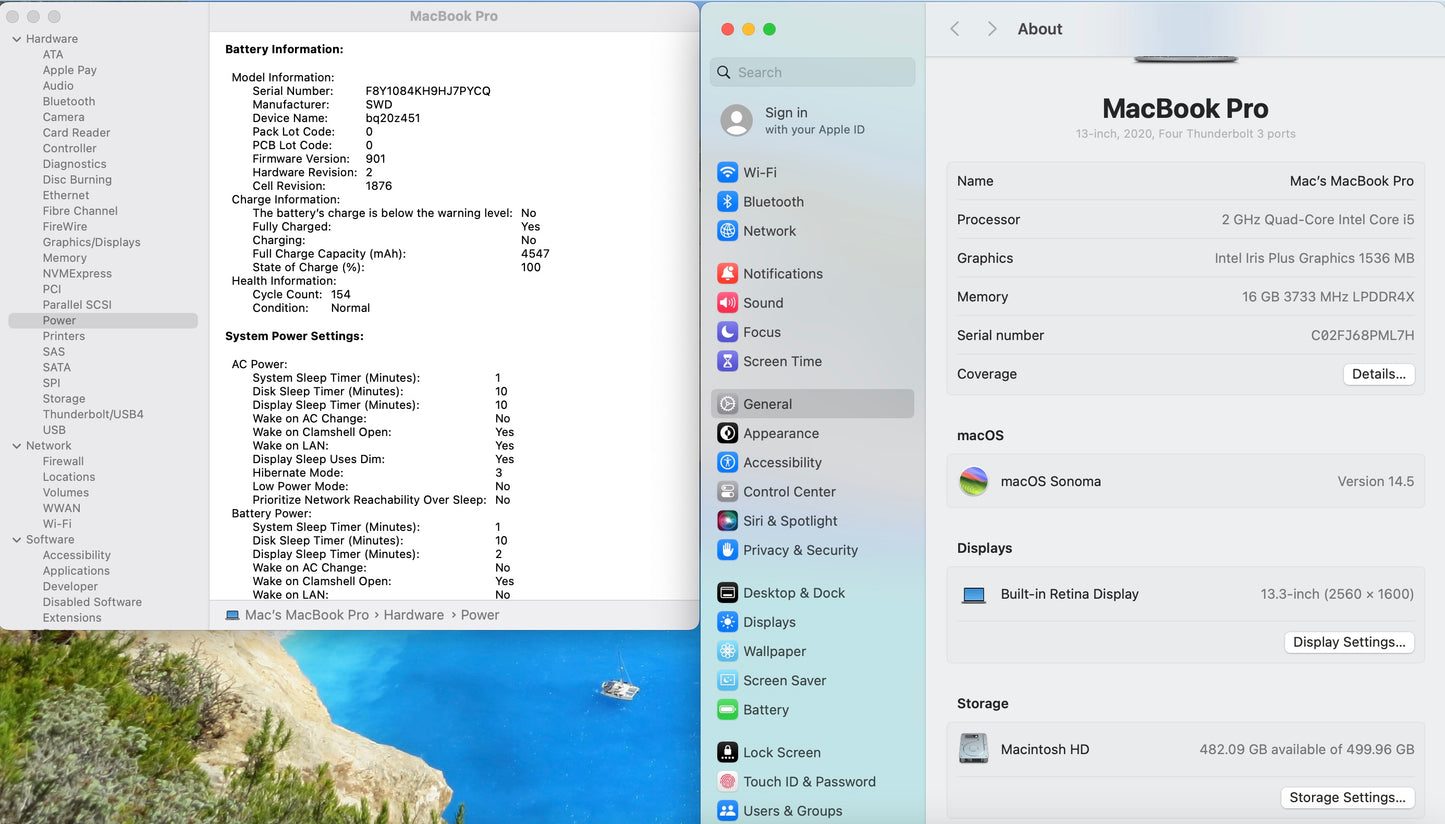The image size is (1445, 824).
Task: Open the Notifications pane icon
Action: click(727, 273)
